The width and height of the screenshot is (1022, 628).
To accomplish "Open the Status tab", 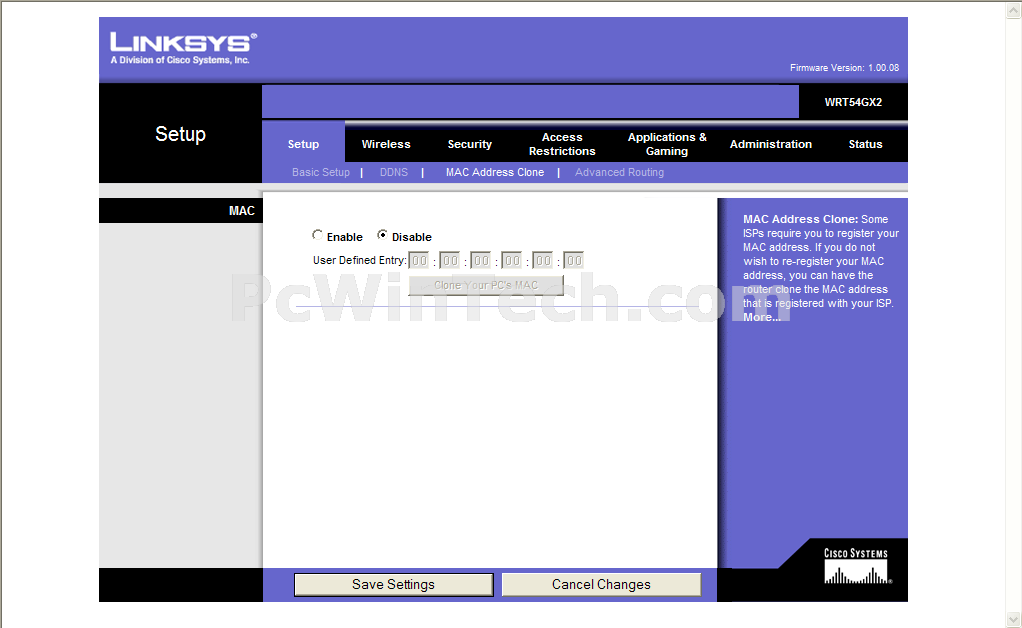I will [865, 144].
